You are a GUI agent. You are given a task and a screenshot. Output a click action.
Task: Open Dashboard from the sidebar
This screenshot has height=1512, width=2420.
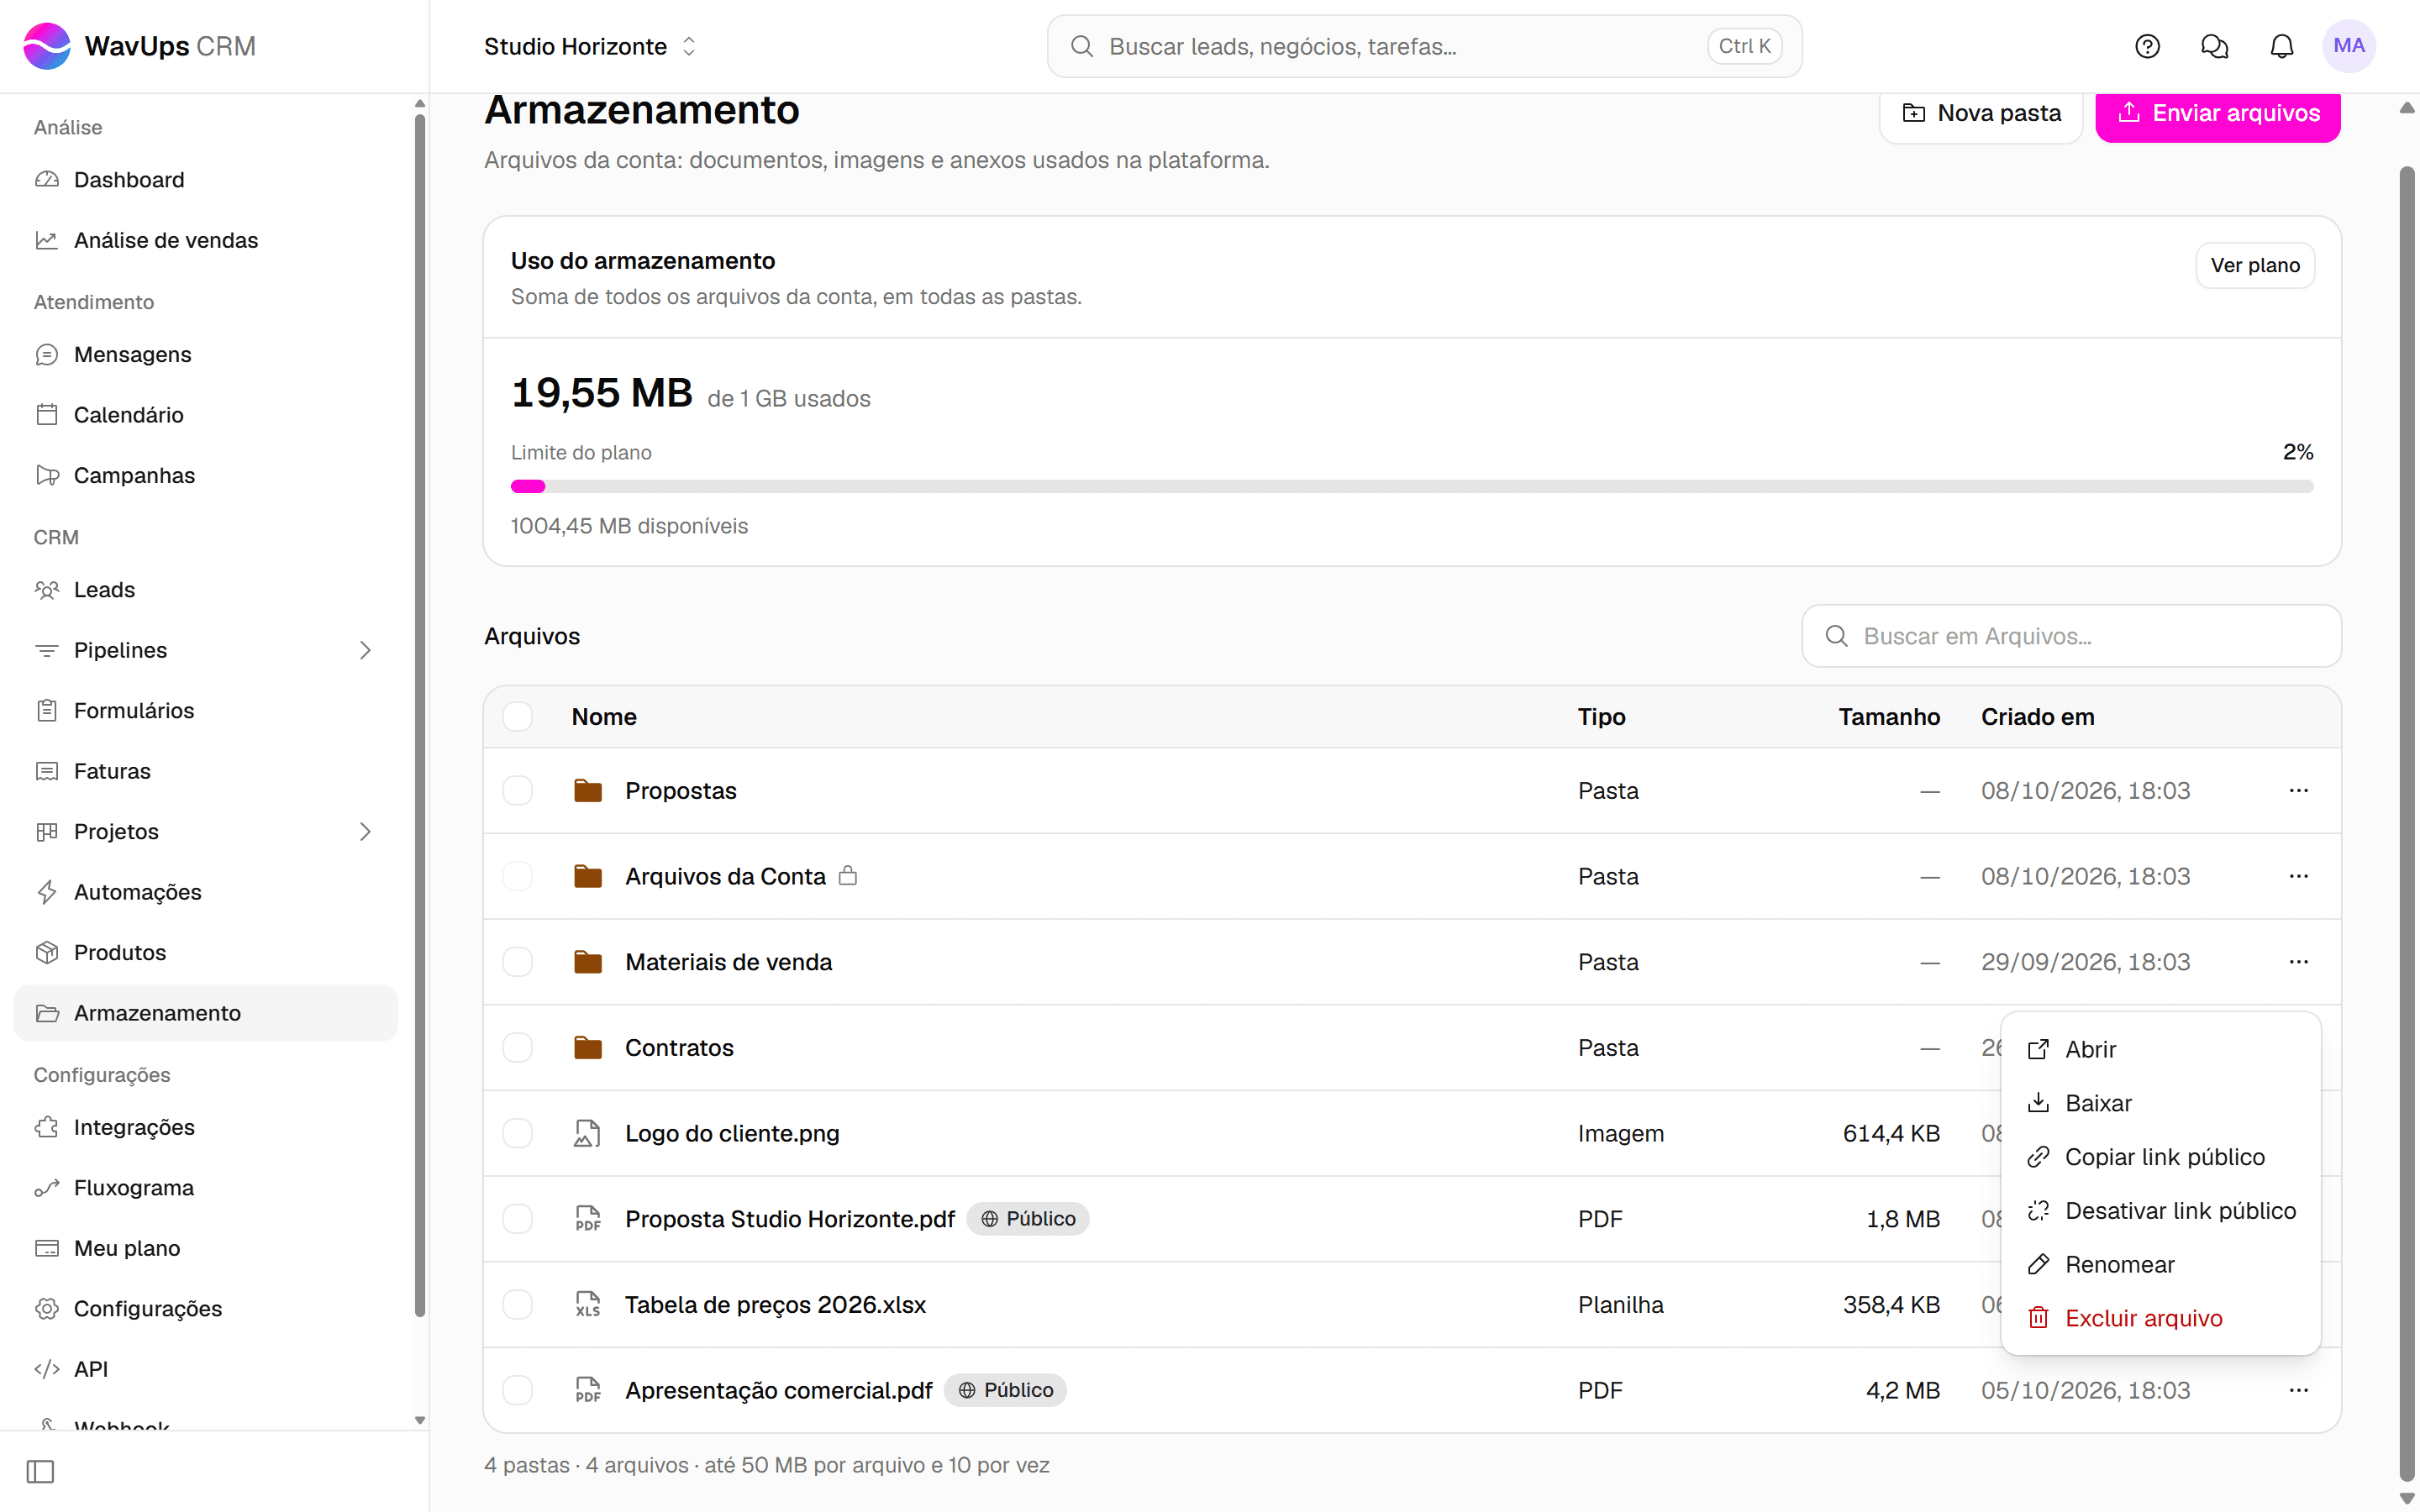click(206, 180)
